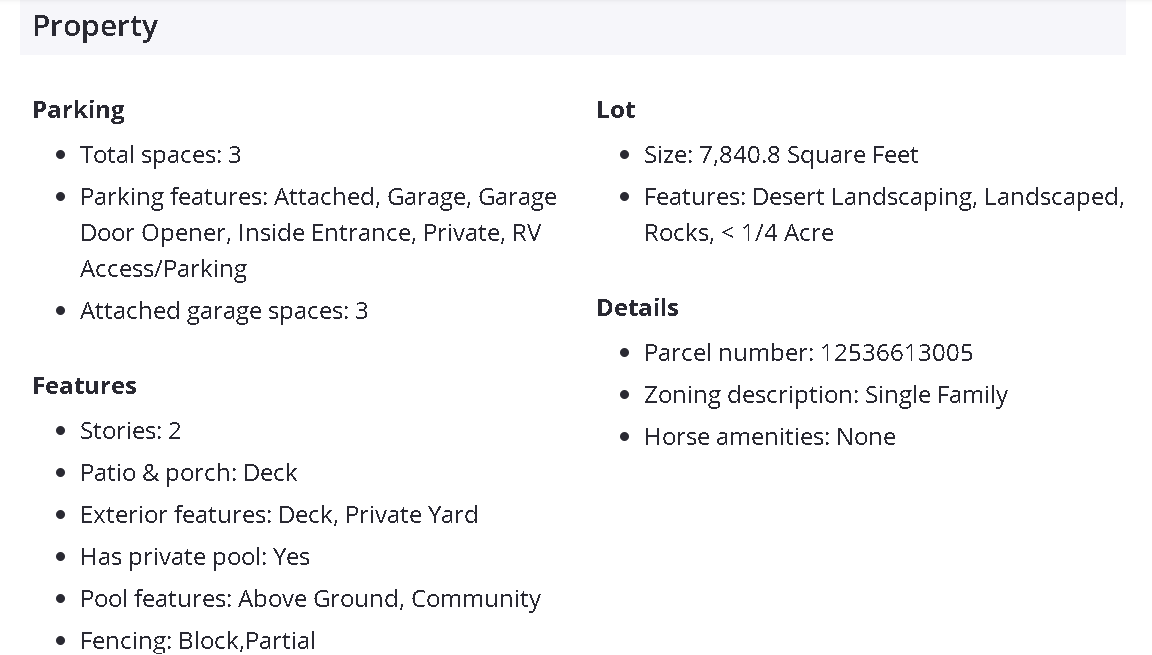The image size is (1152, 655).
Task: Click the parcel number 12536613005
Action: coord(896,353)
